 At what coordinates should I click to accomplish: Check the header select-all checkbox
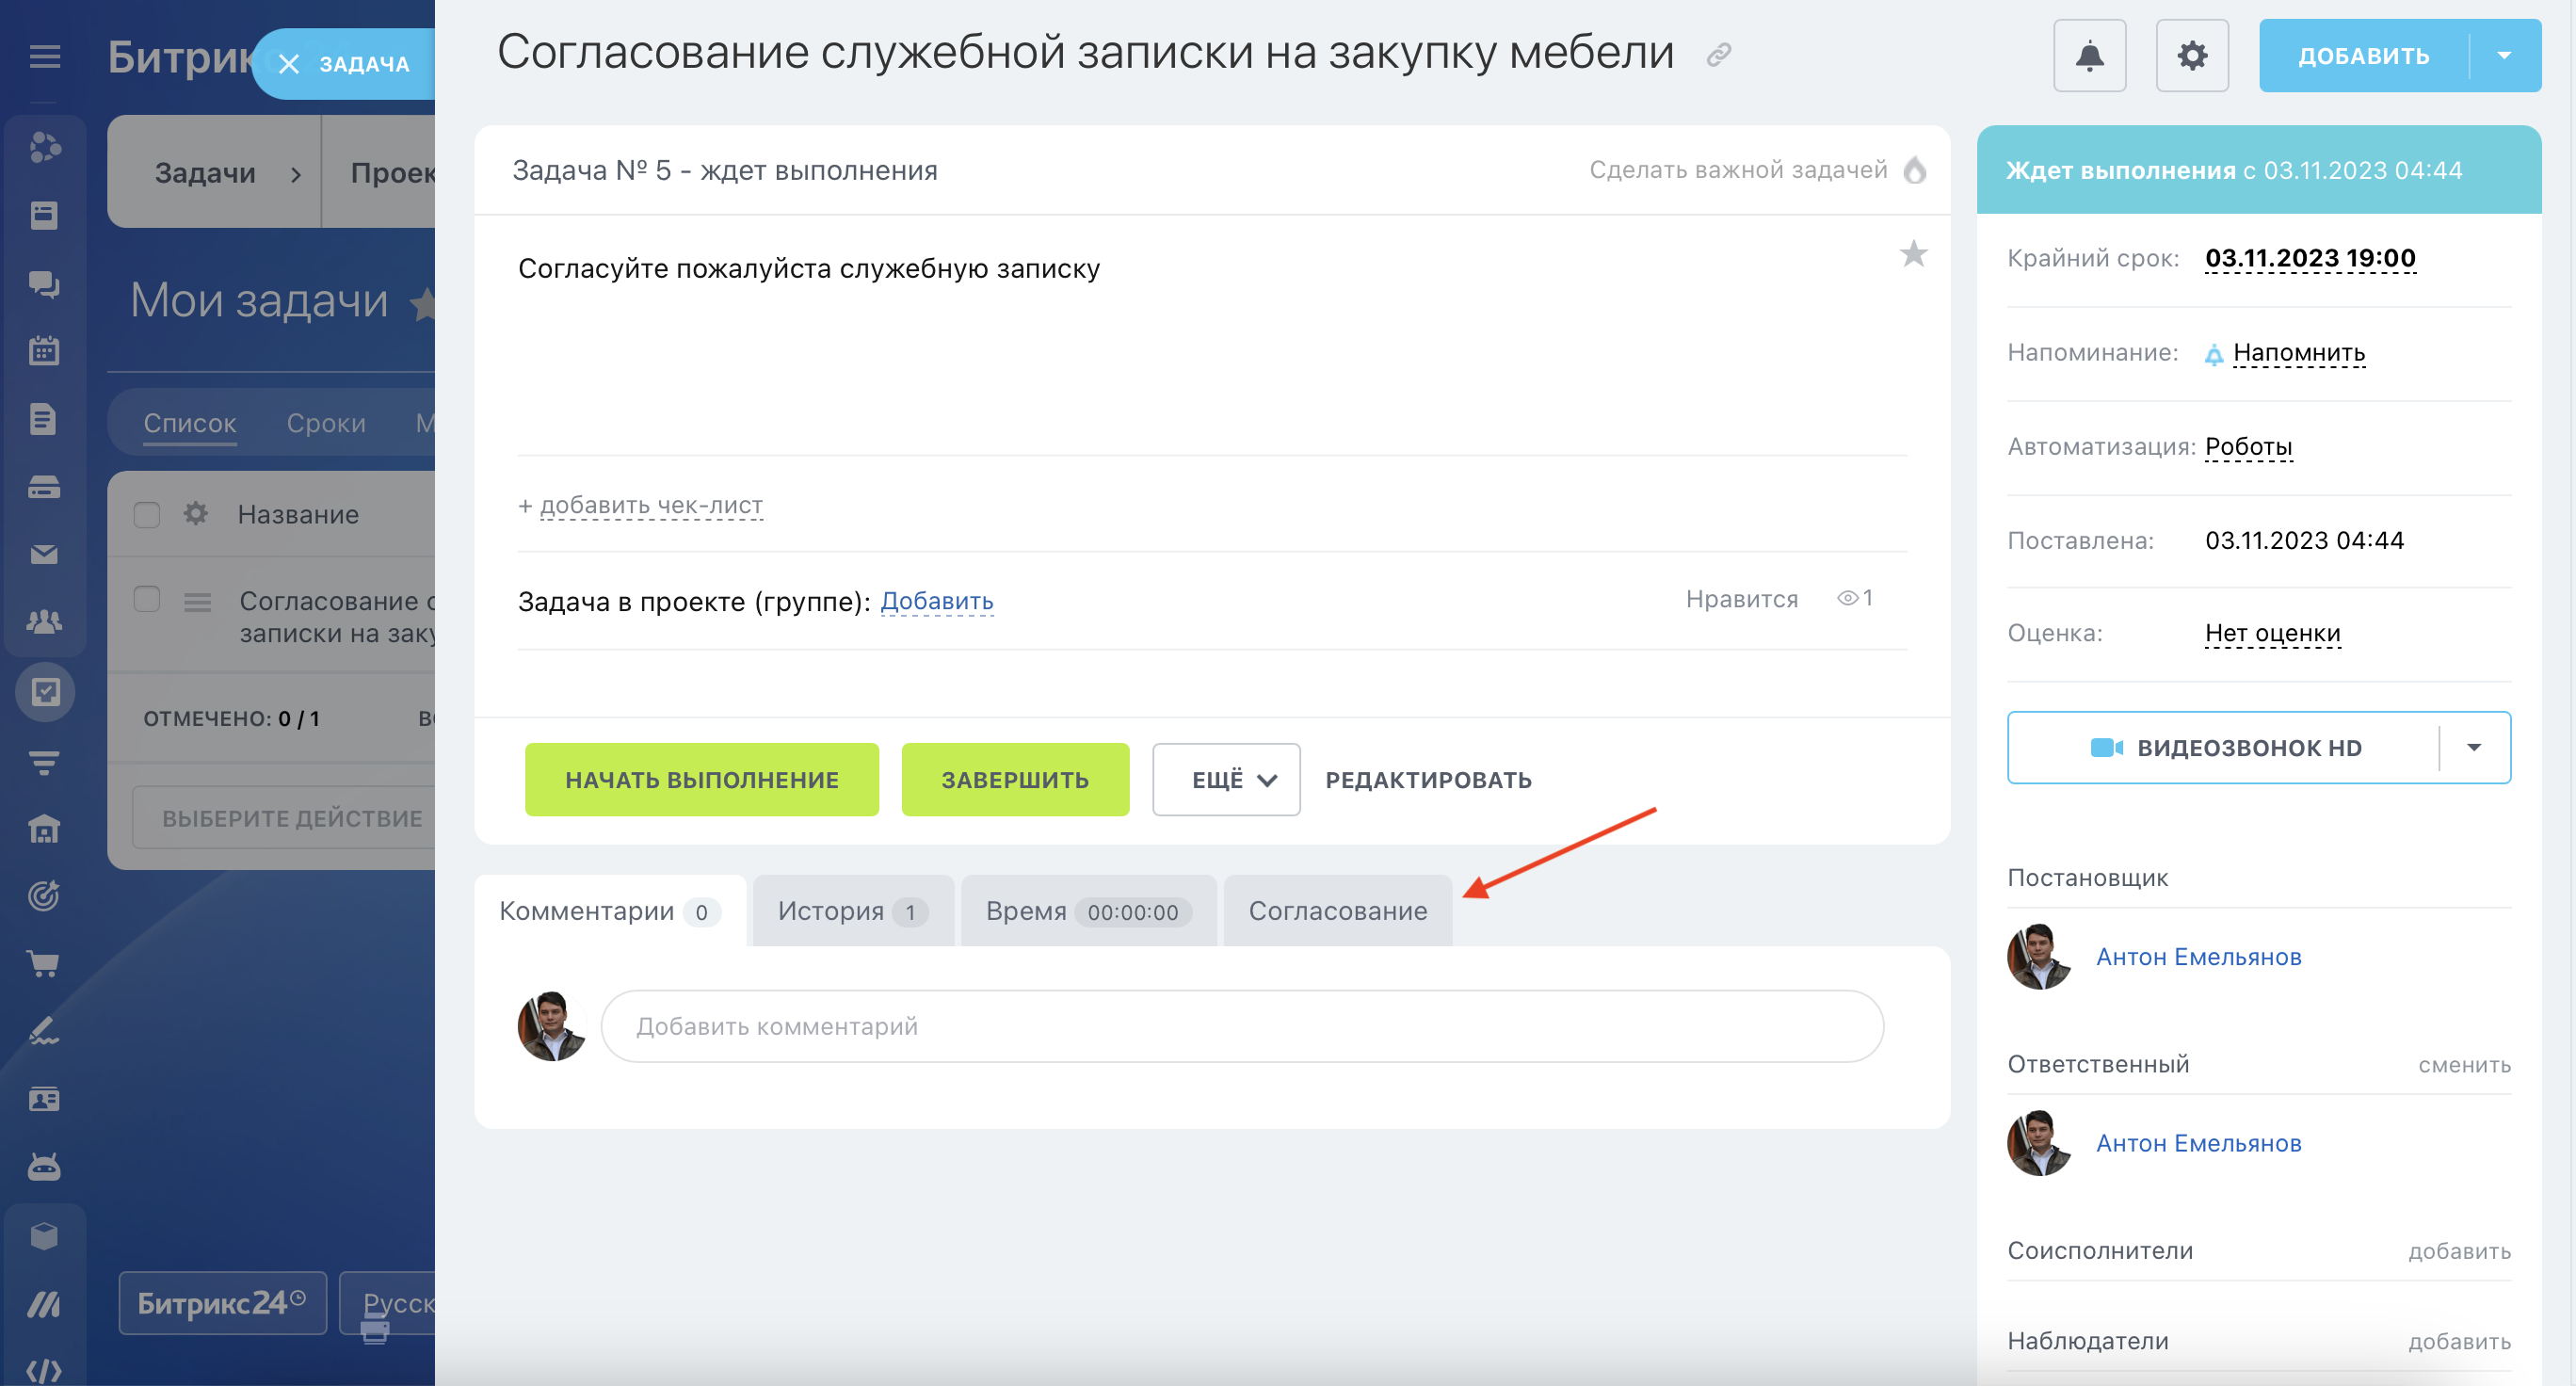[x=147, y=514]
